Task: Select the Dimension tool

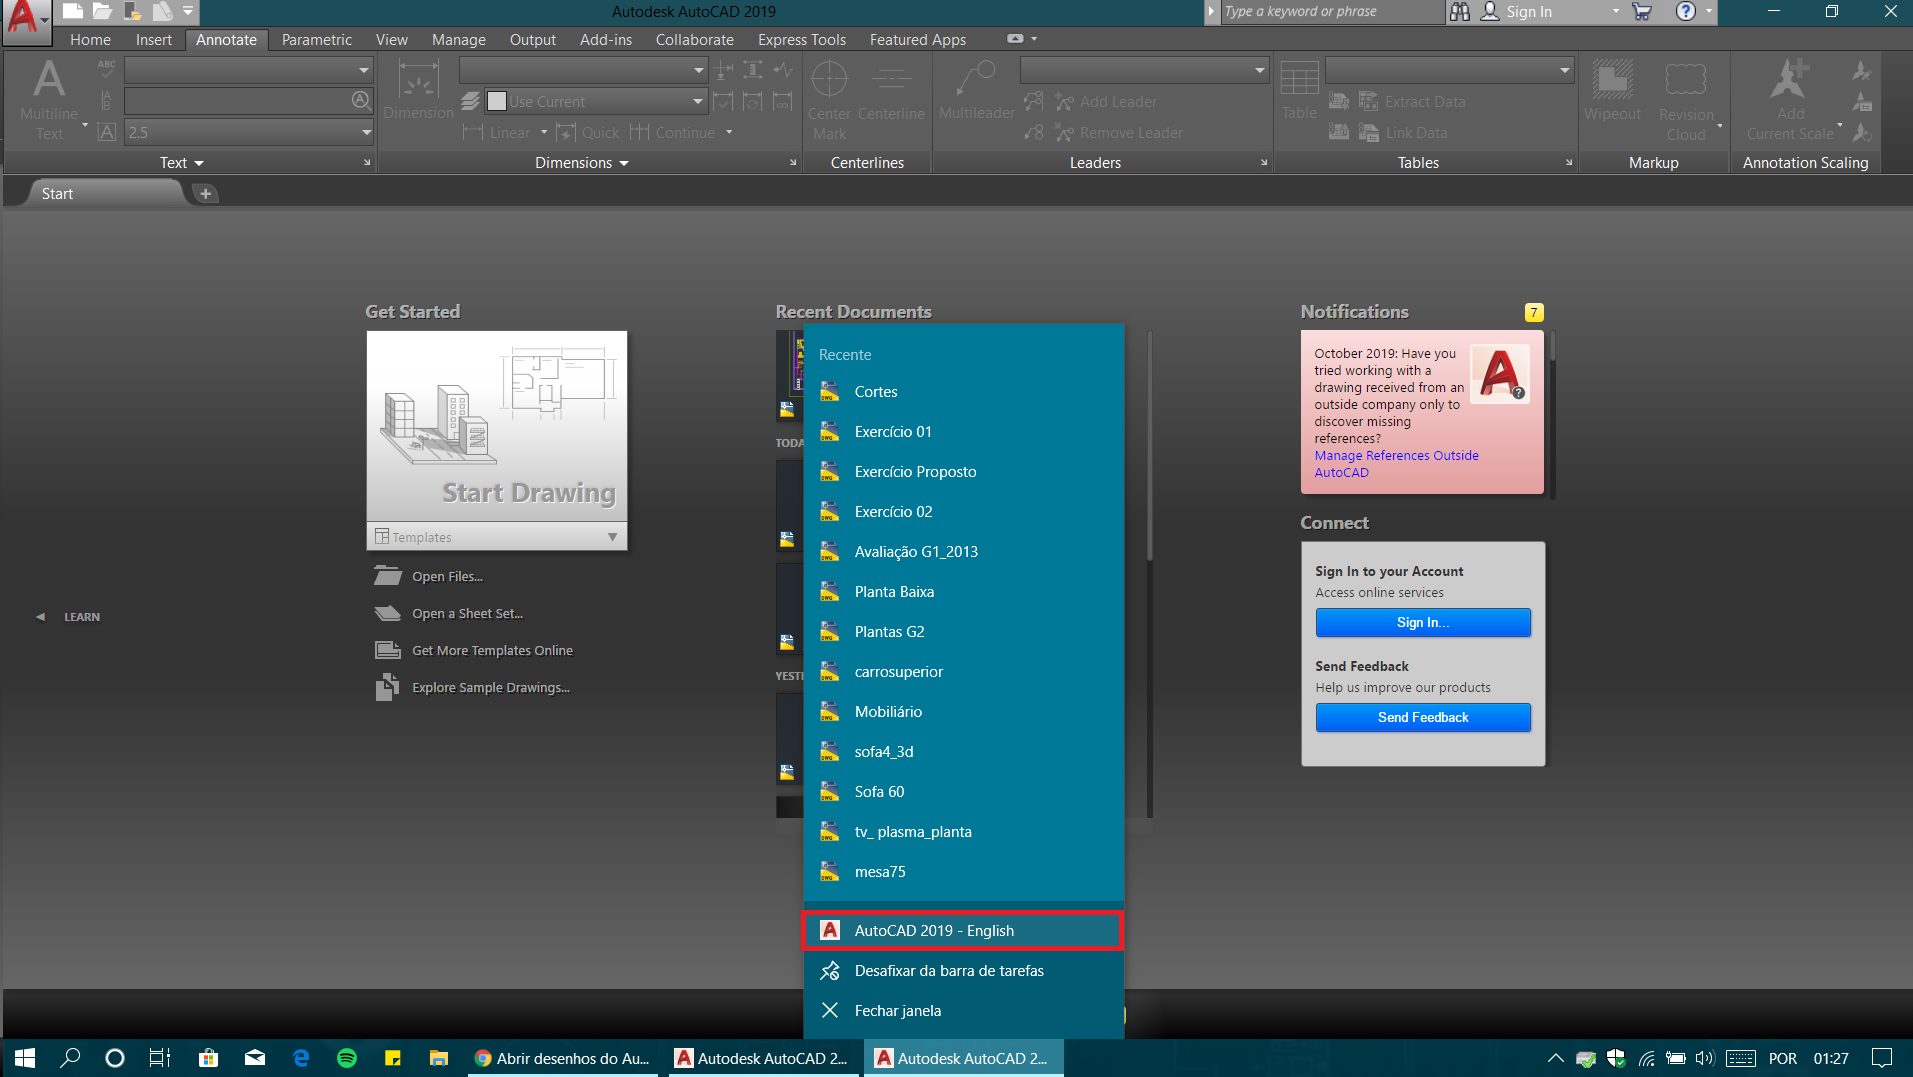Action: click(418, 90)
